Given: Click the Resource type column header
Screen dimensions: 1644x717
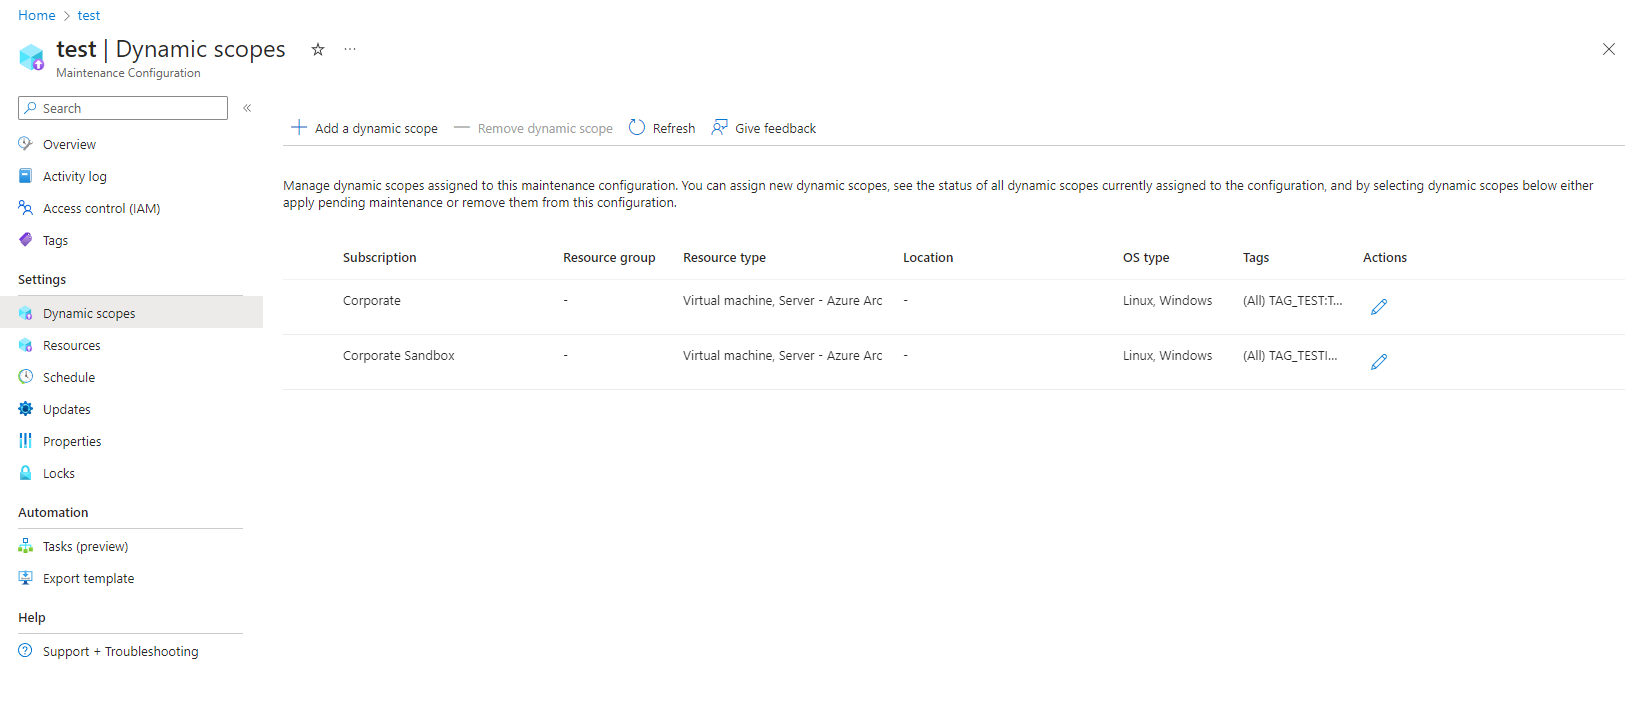Looking at the screenshot, I should pos(724,258).
